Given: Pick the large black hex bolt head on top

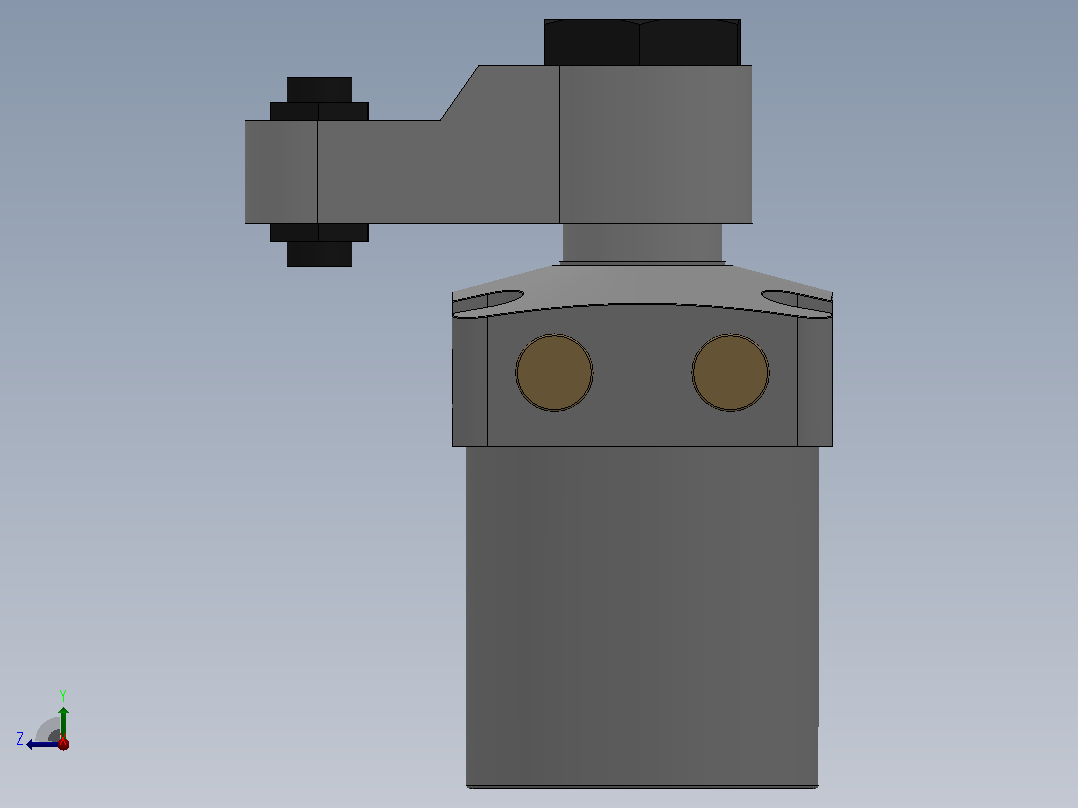Looking at the screenshot, I should (x=642, y=43).
